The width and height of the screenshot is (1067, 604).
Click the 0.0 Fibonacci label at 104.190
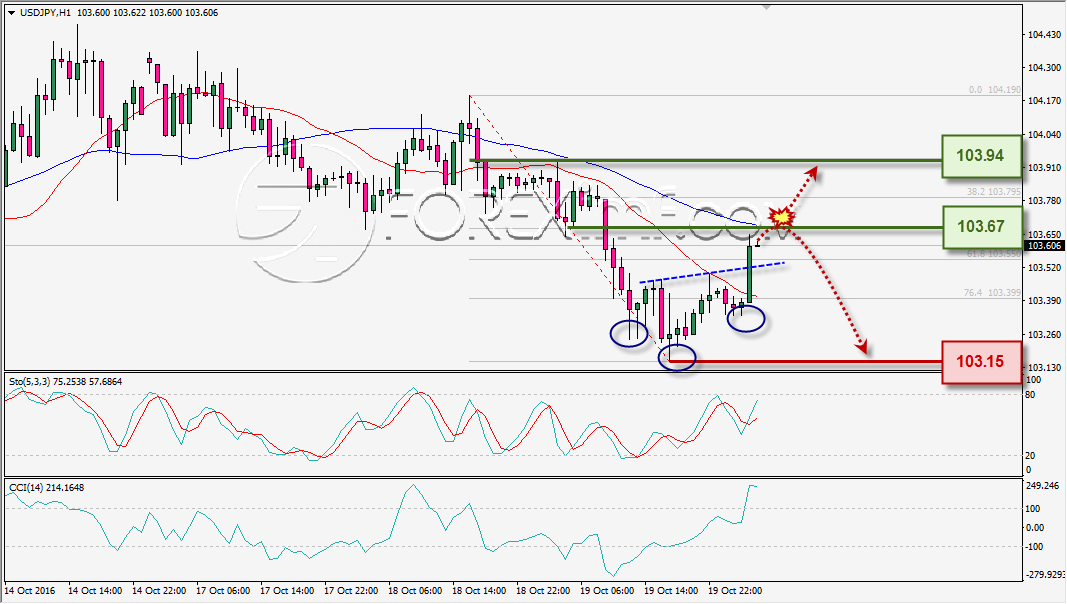[x=994, y=90]
